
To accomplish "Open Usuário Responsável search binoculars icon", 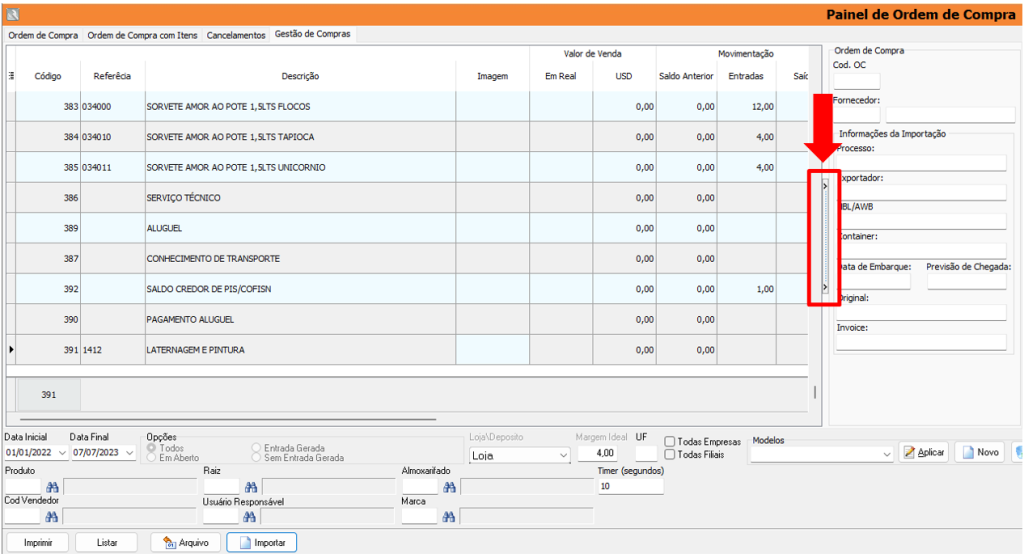I will (249, 517).
